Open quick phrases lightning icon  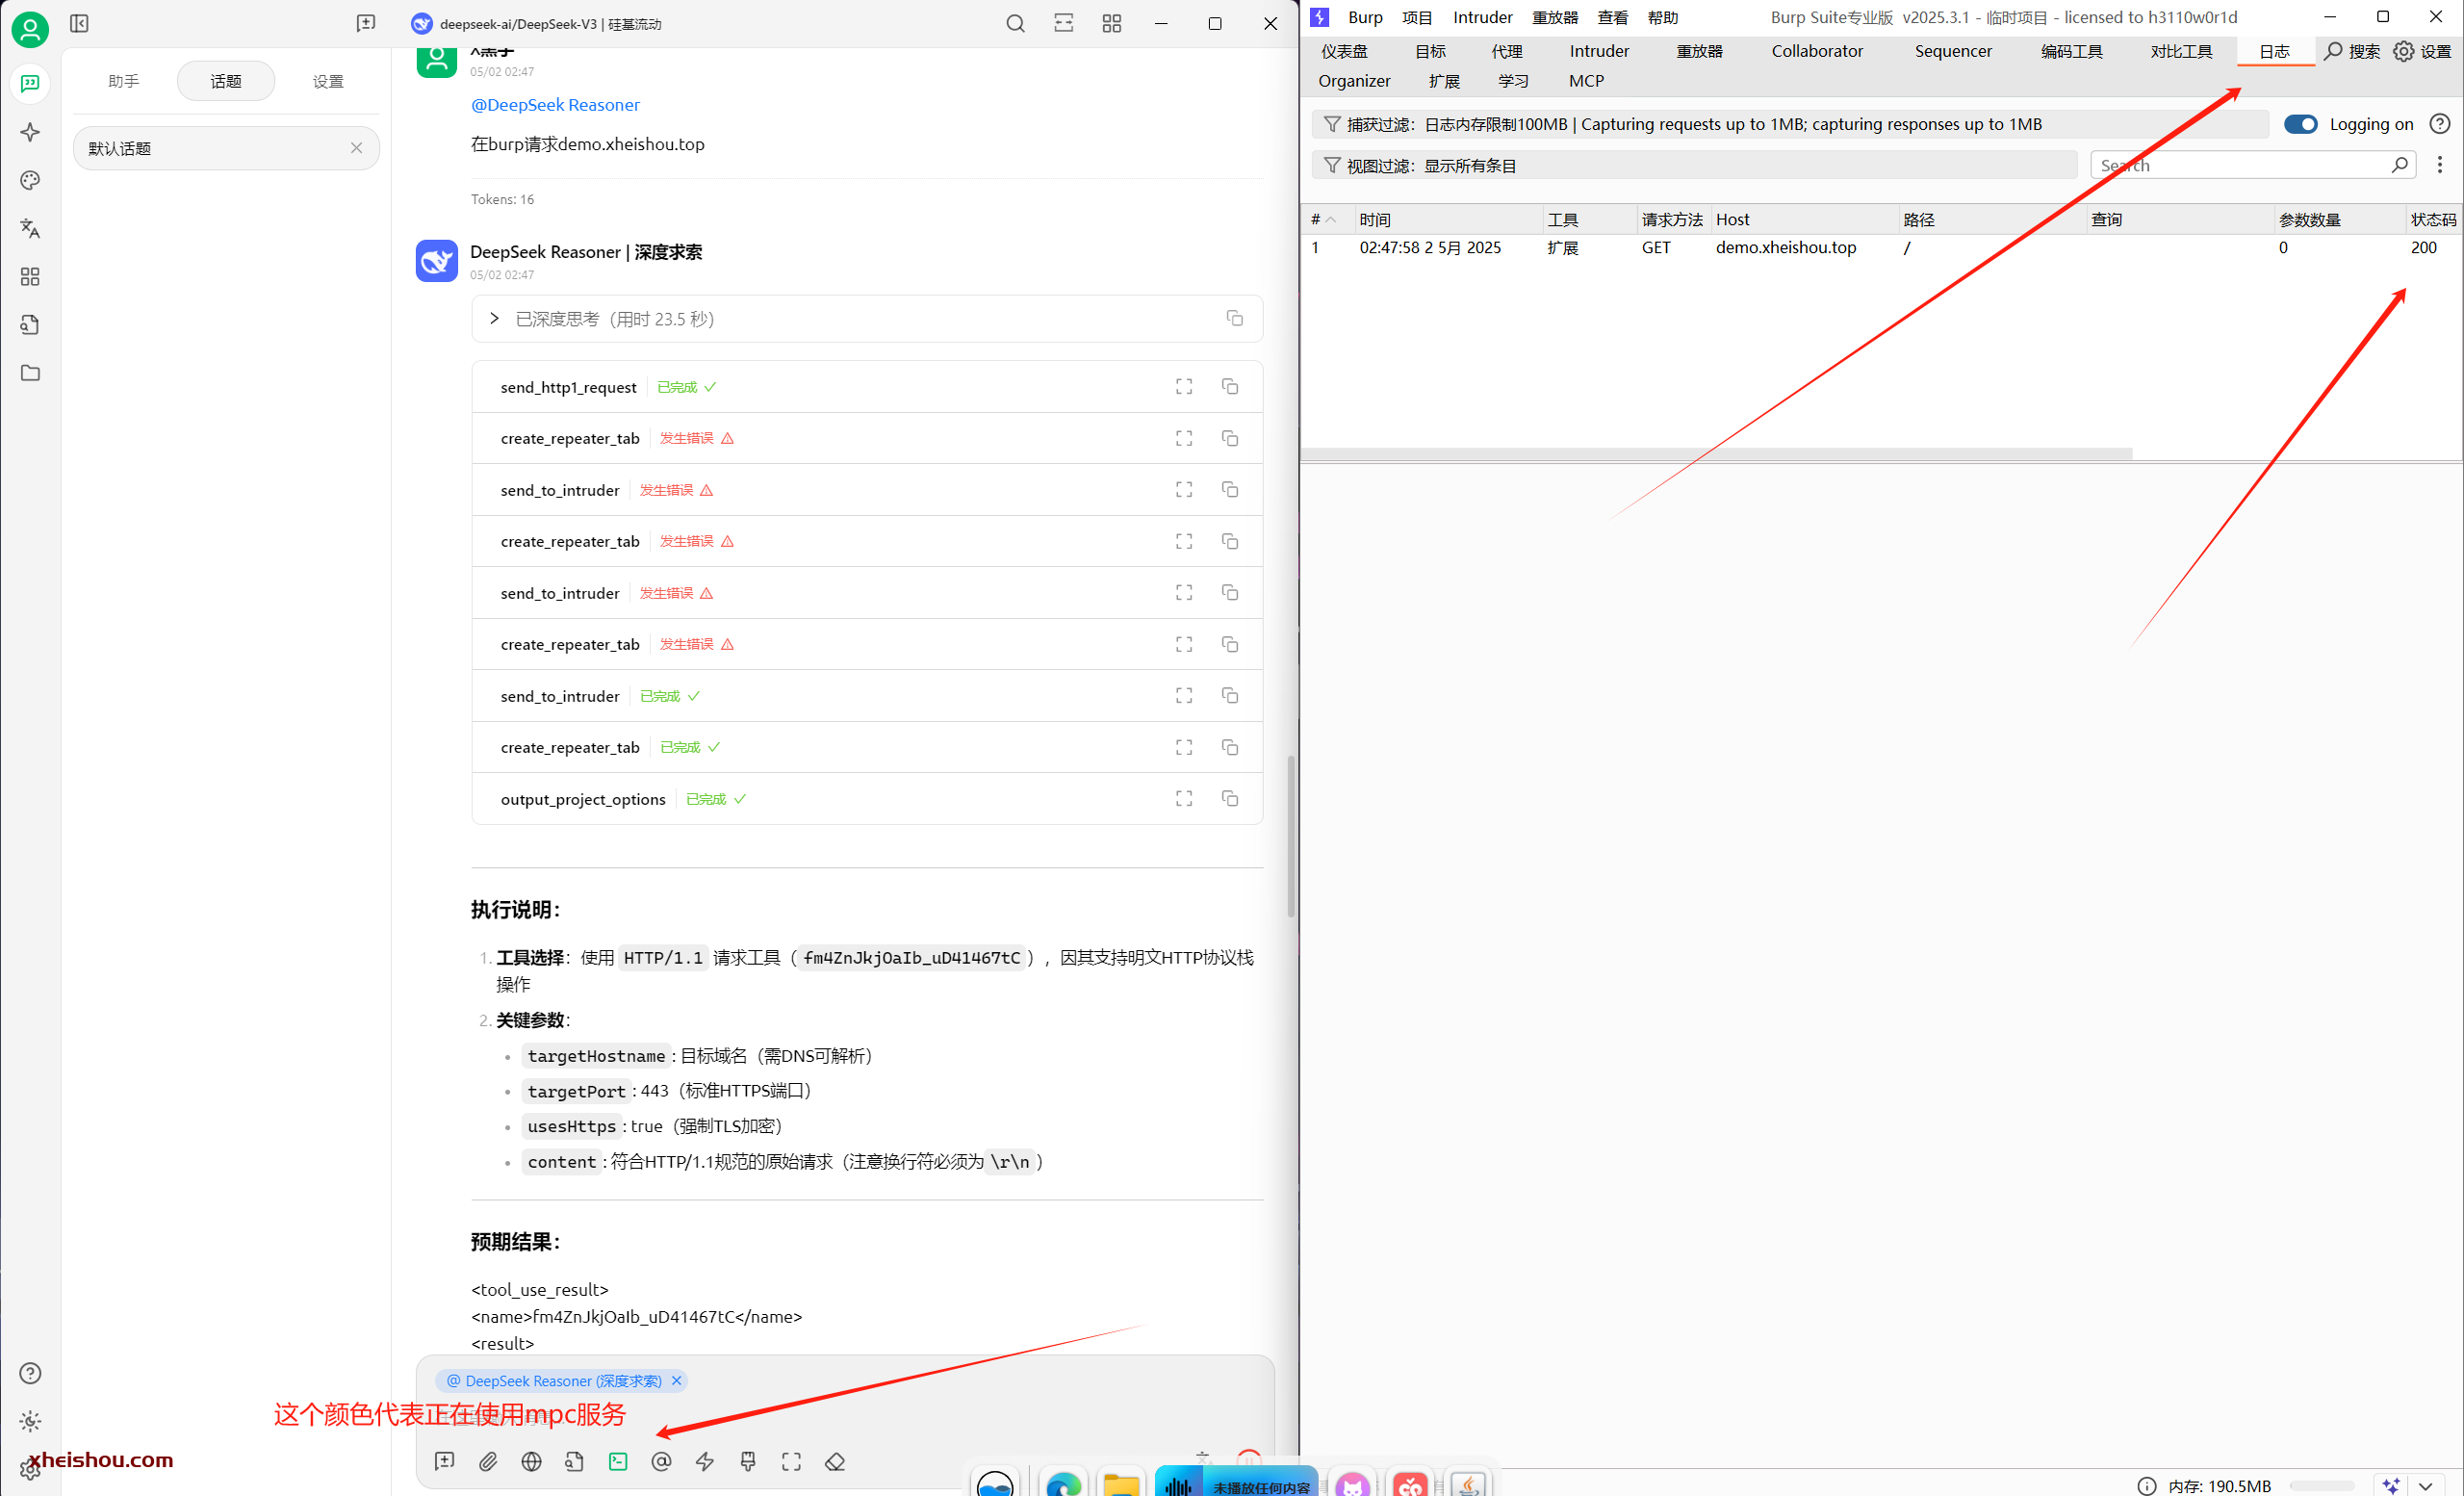click(705, 1462)
